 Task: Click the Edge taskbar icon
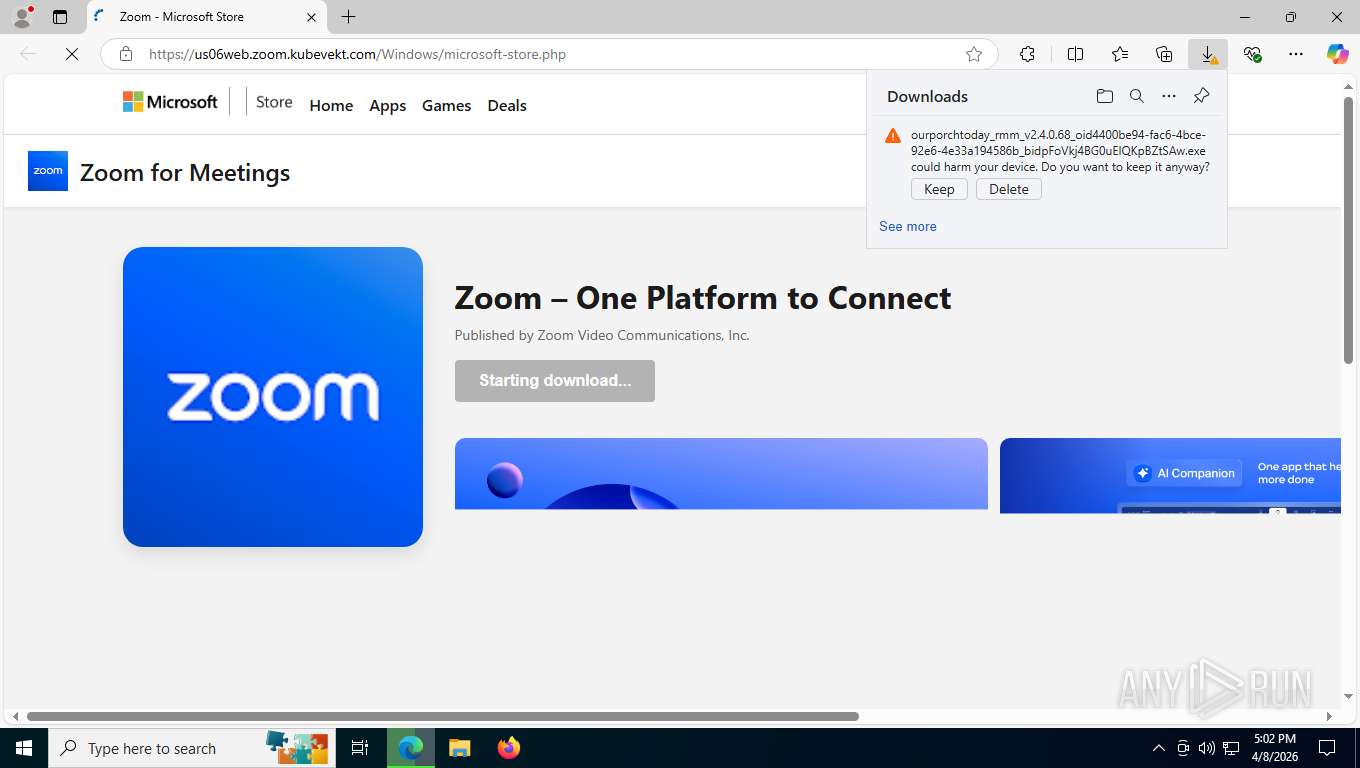[x=410, y=748]
